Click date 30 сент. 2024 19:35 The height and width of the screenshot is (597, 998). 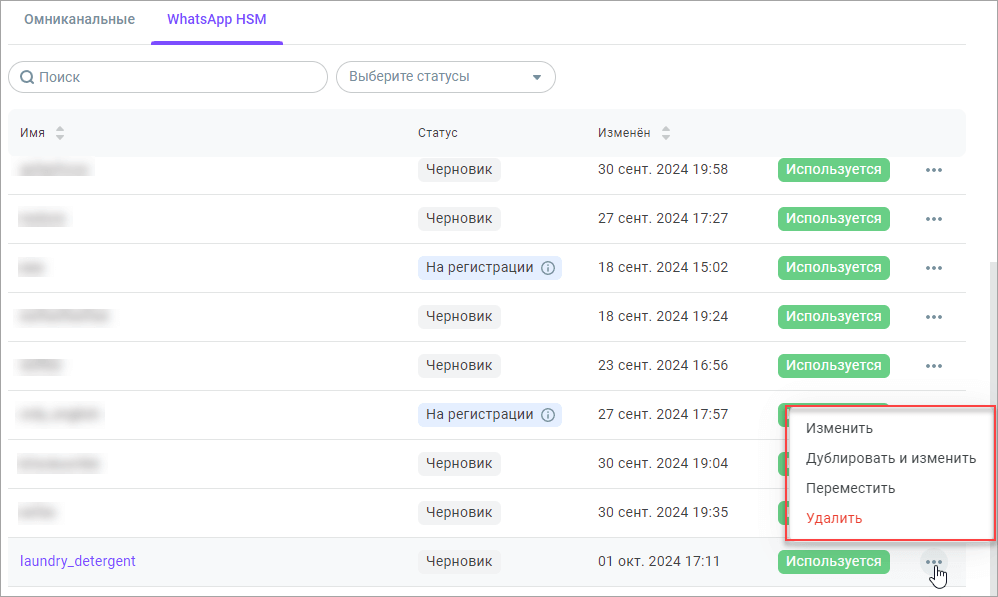click(663, 512)
